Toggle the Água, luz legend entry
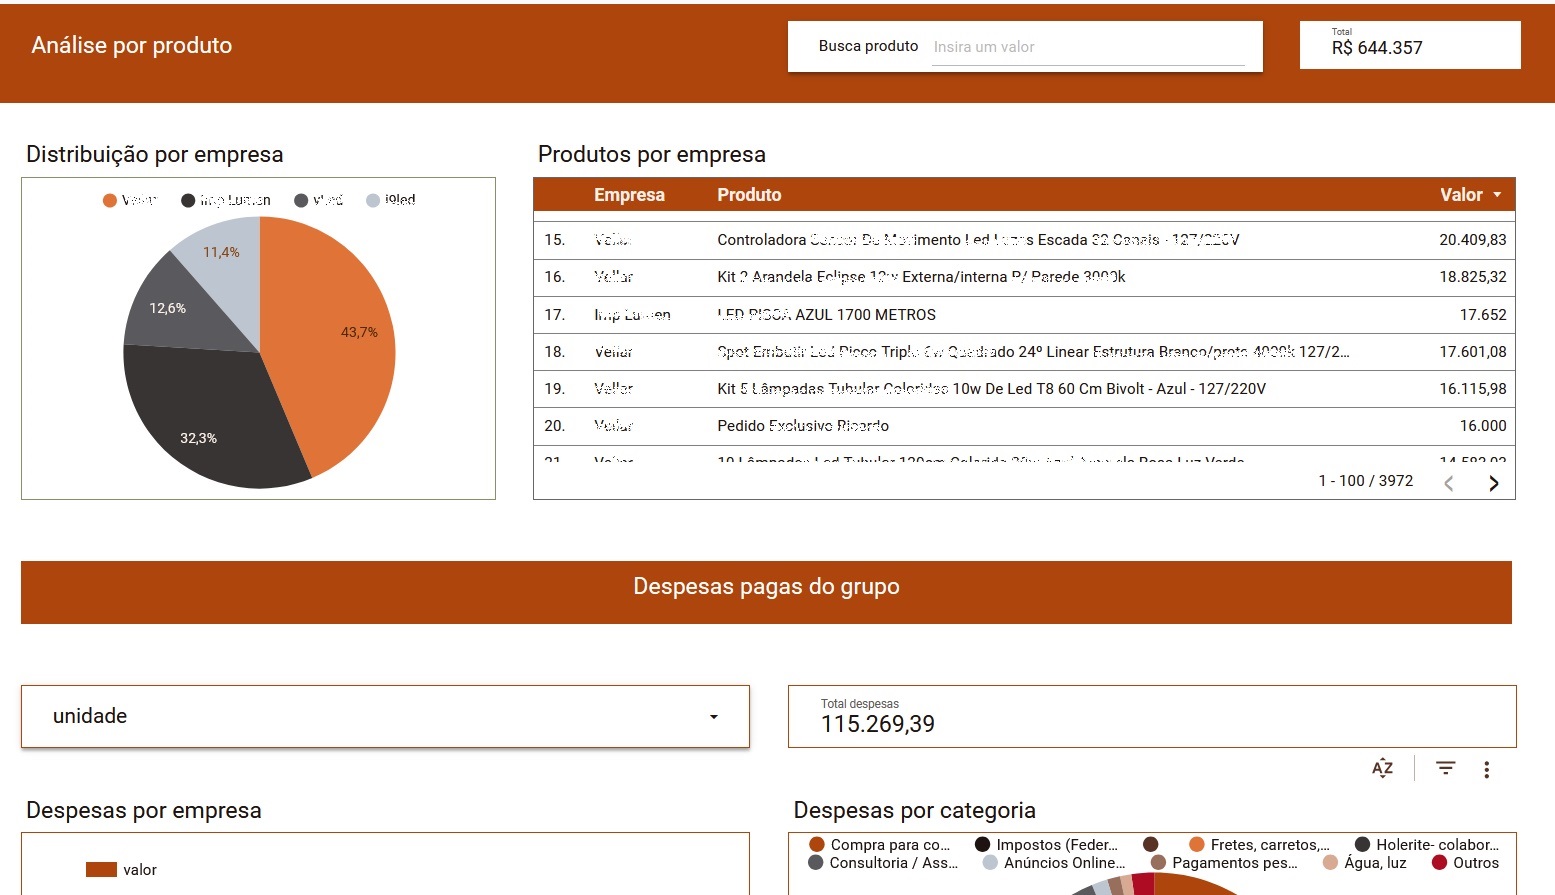The image size is (1555, 895). pos(1365,863)
